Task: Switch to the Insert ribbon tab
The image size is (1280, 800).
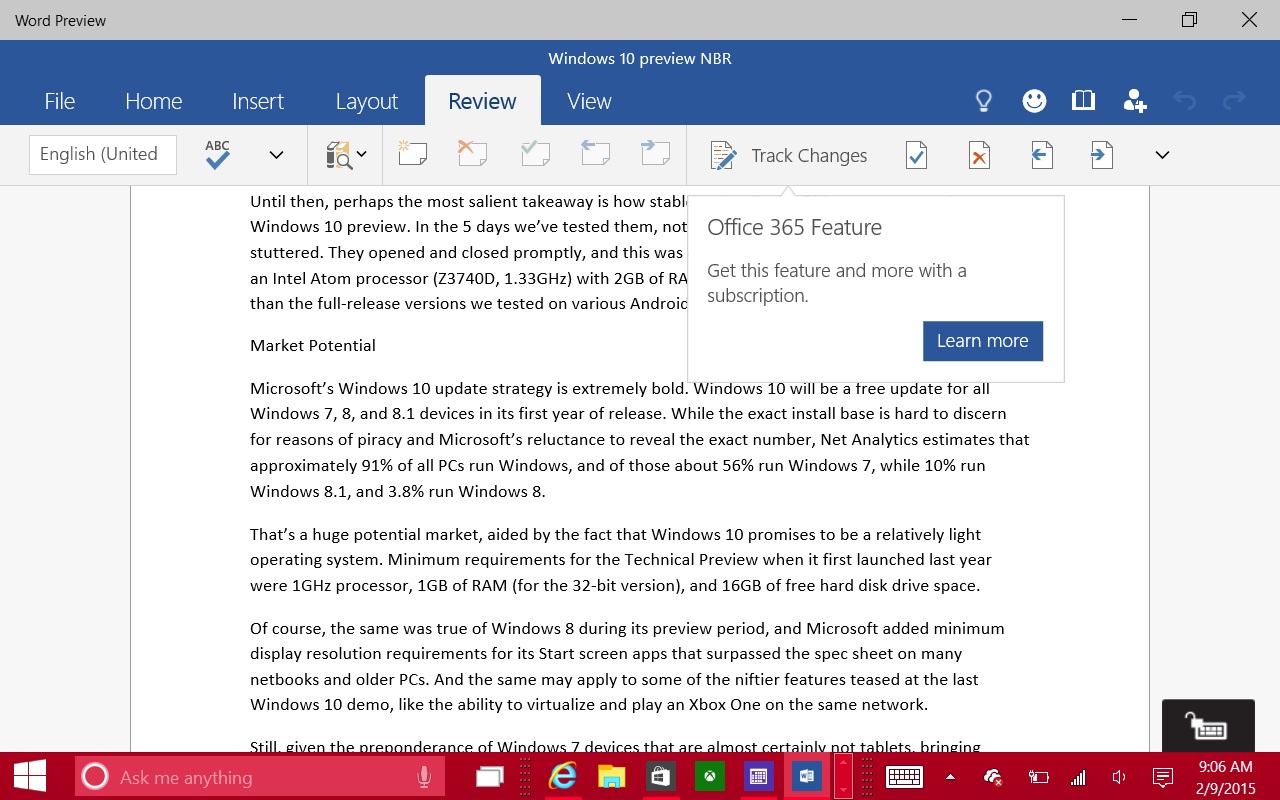Action: pos(258,100)
